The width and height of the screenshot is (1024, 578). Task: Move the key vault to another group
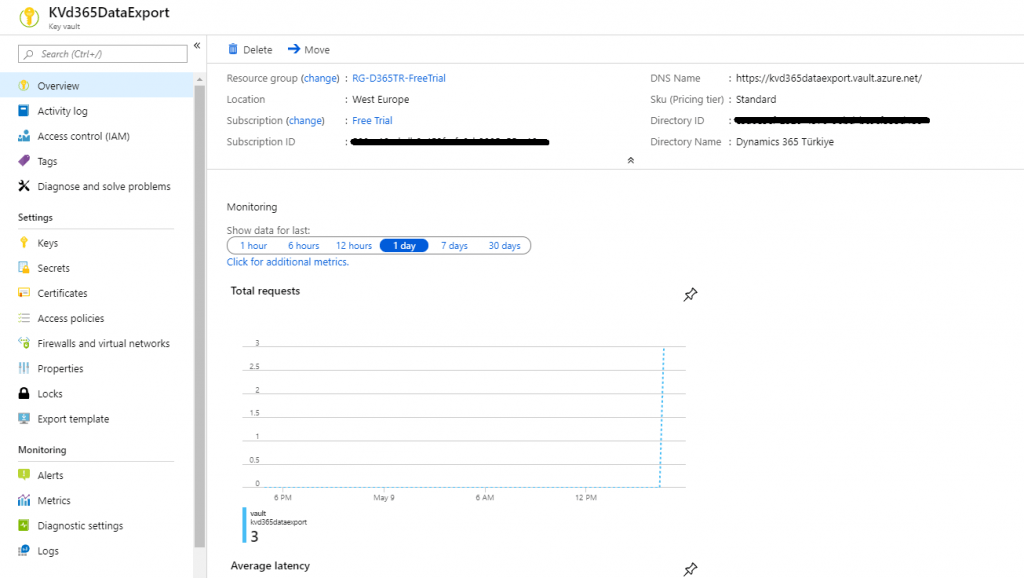click(x=309, y=50)
